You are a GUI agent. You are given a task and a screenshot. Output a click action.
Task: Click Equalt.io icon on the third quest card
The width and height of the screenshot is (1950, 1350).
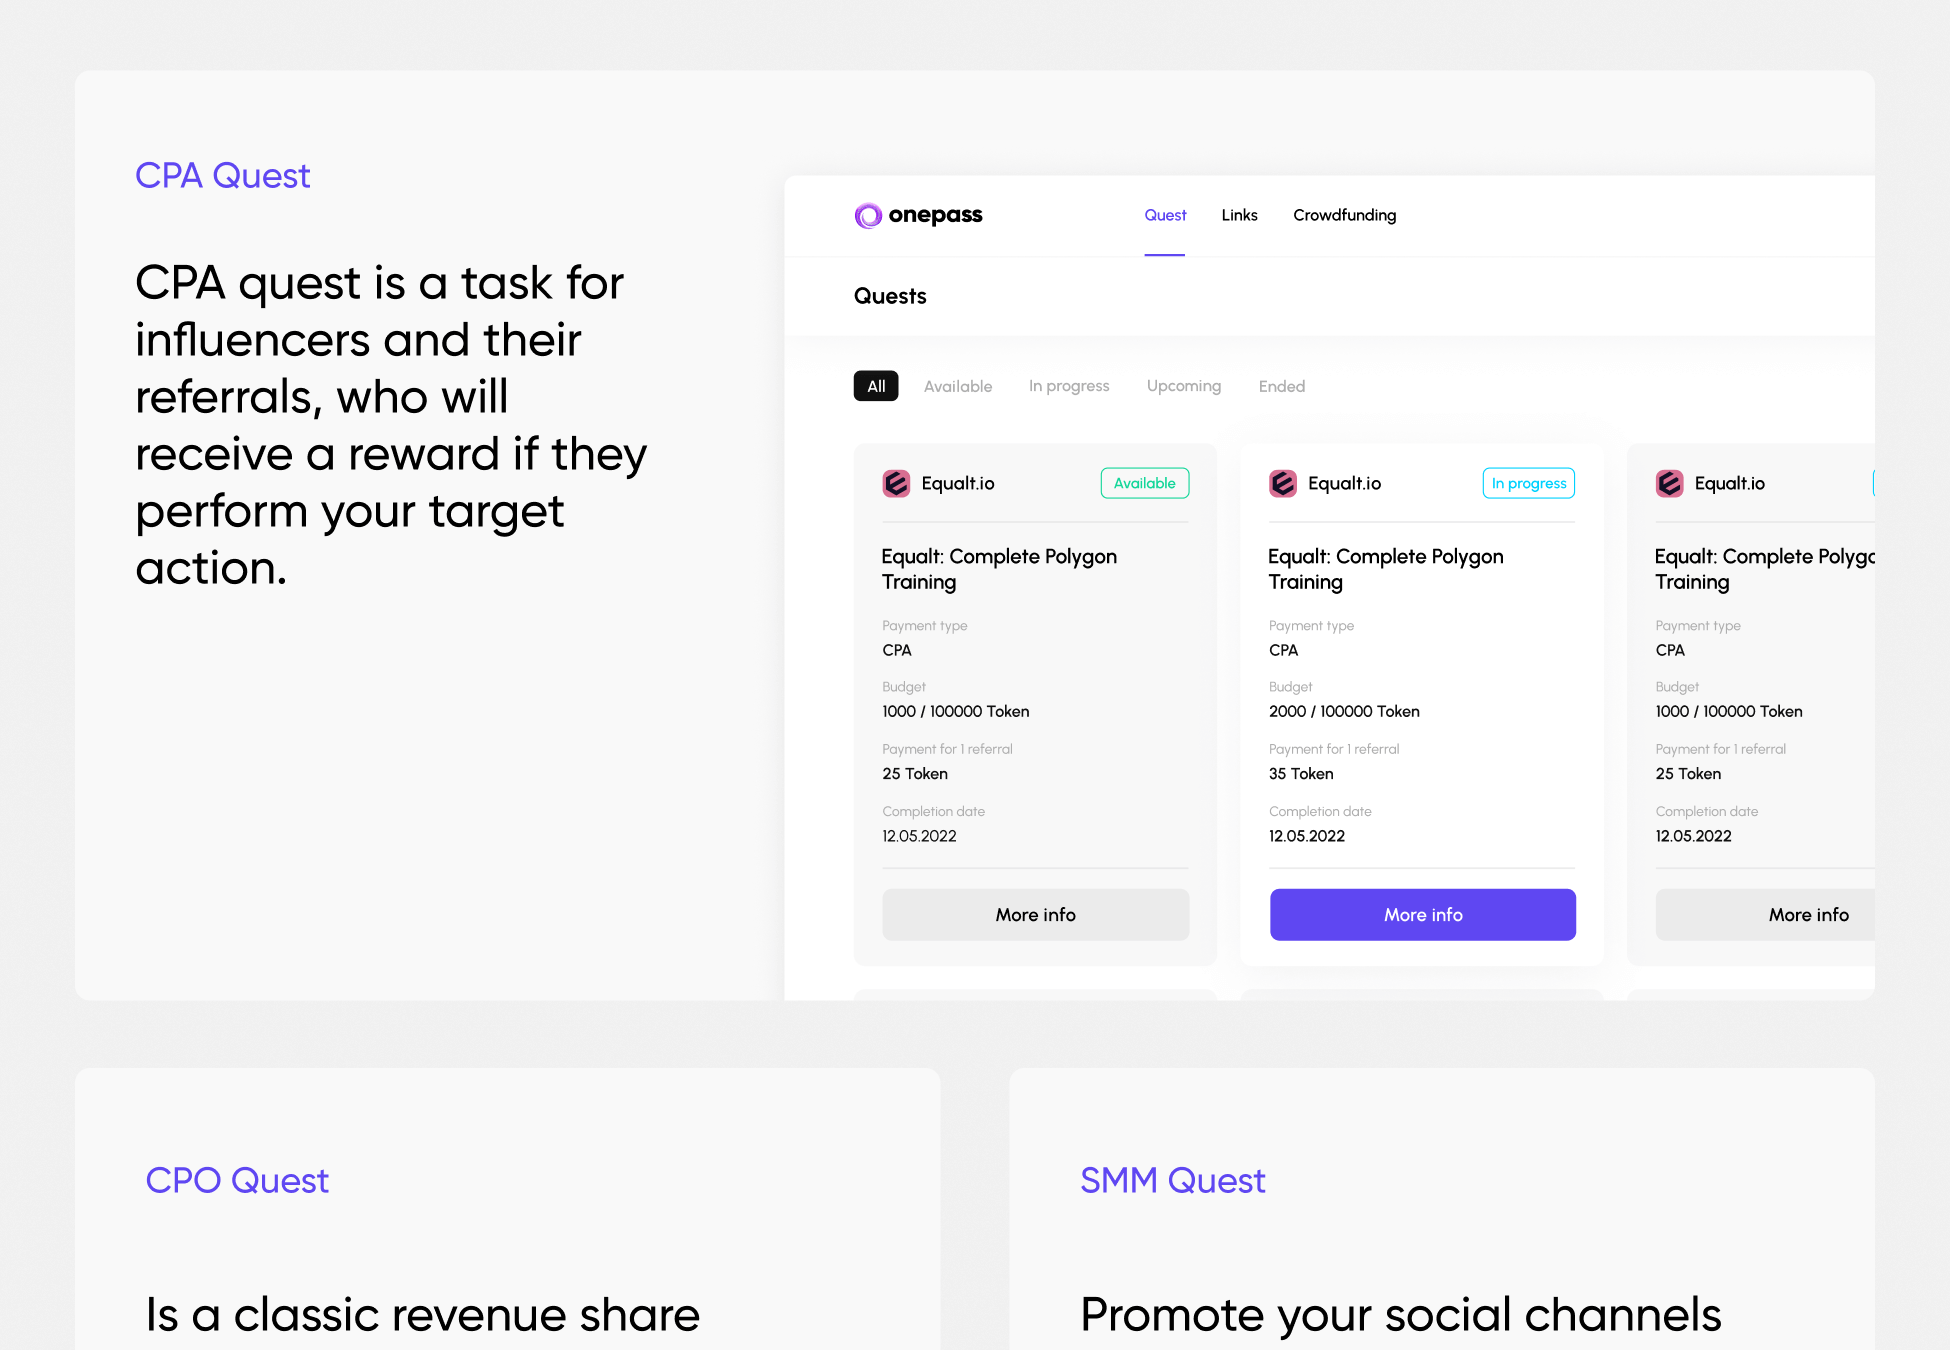point(1669,484)
